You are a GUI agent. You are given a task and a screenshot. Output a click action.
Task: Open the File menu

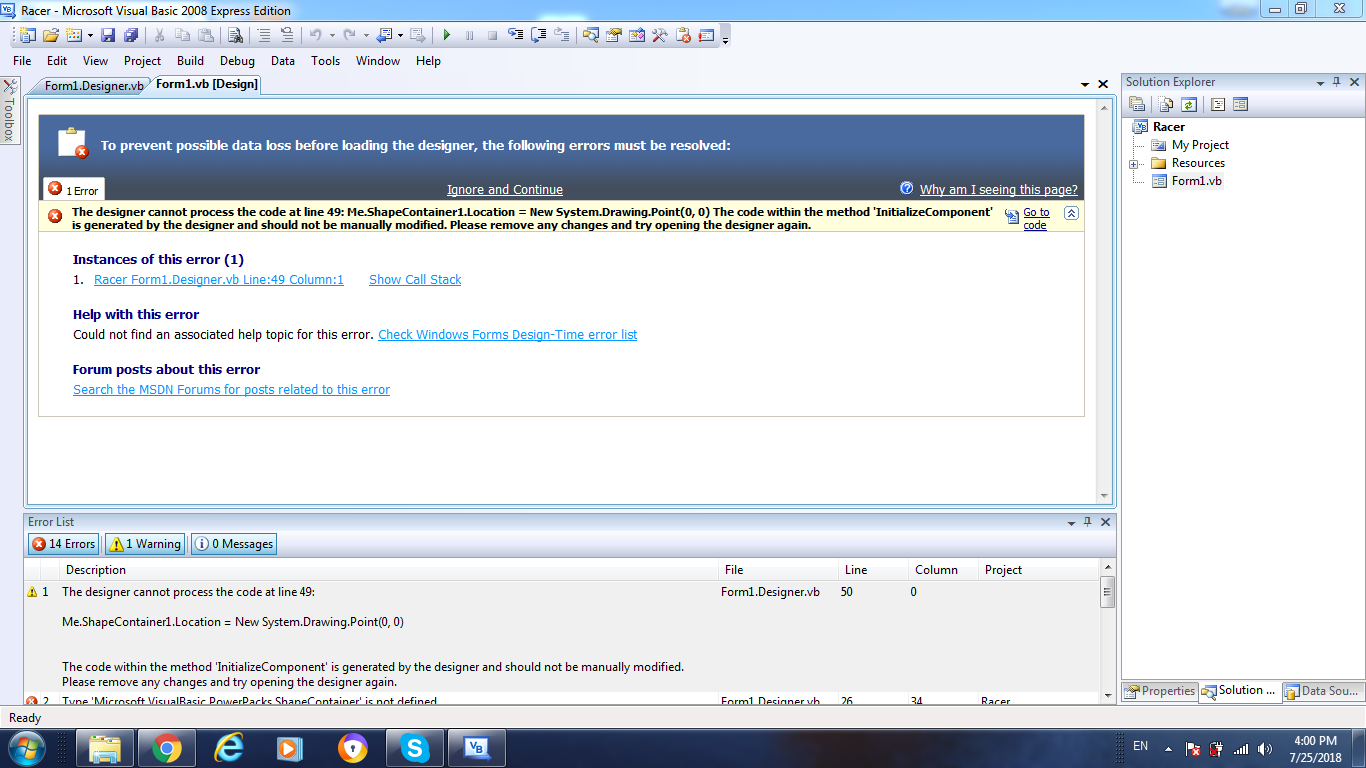pos(22,61)
